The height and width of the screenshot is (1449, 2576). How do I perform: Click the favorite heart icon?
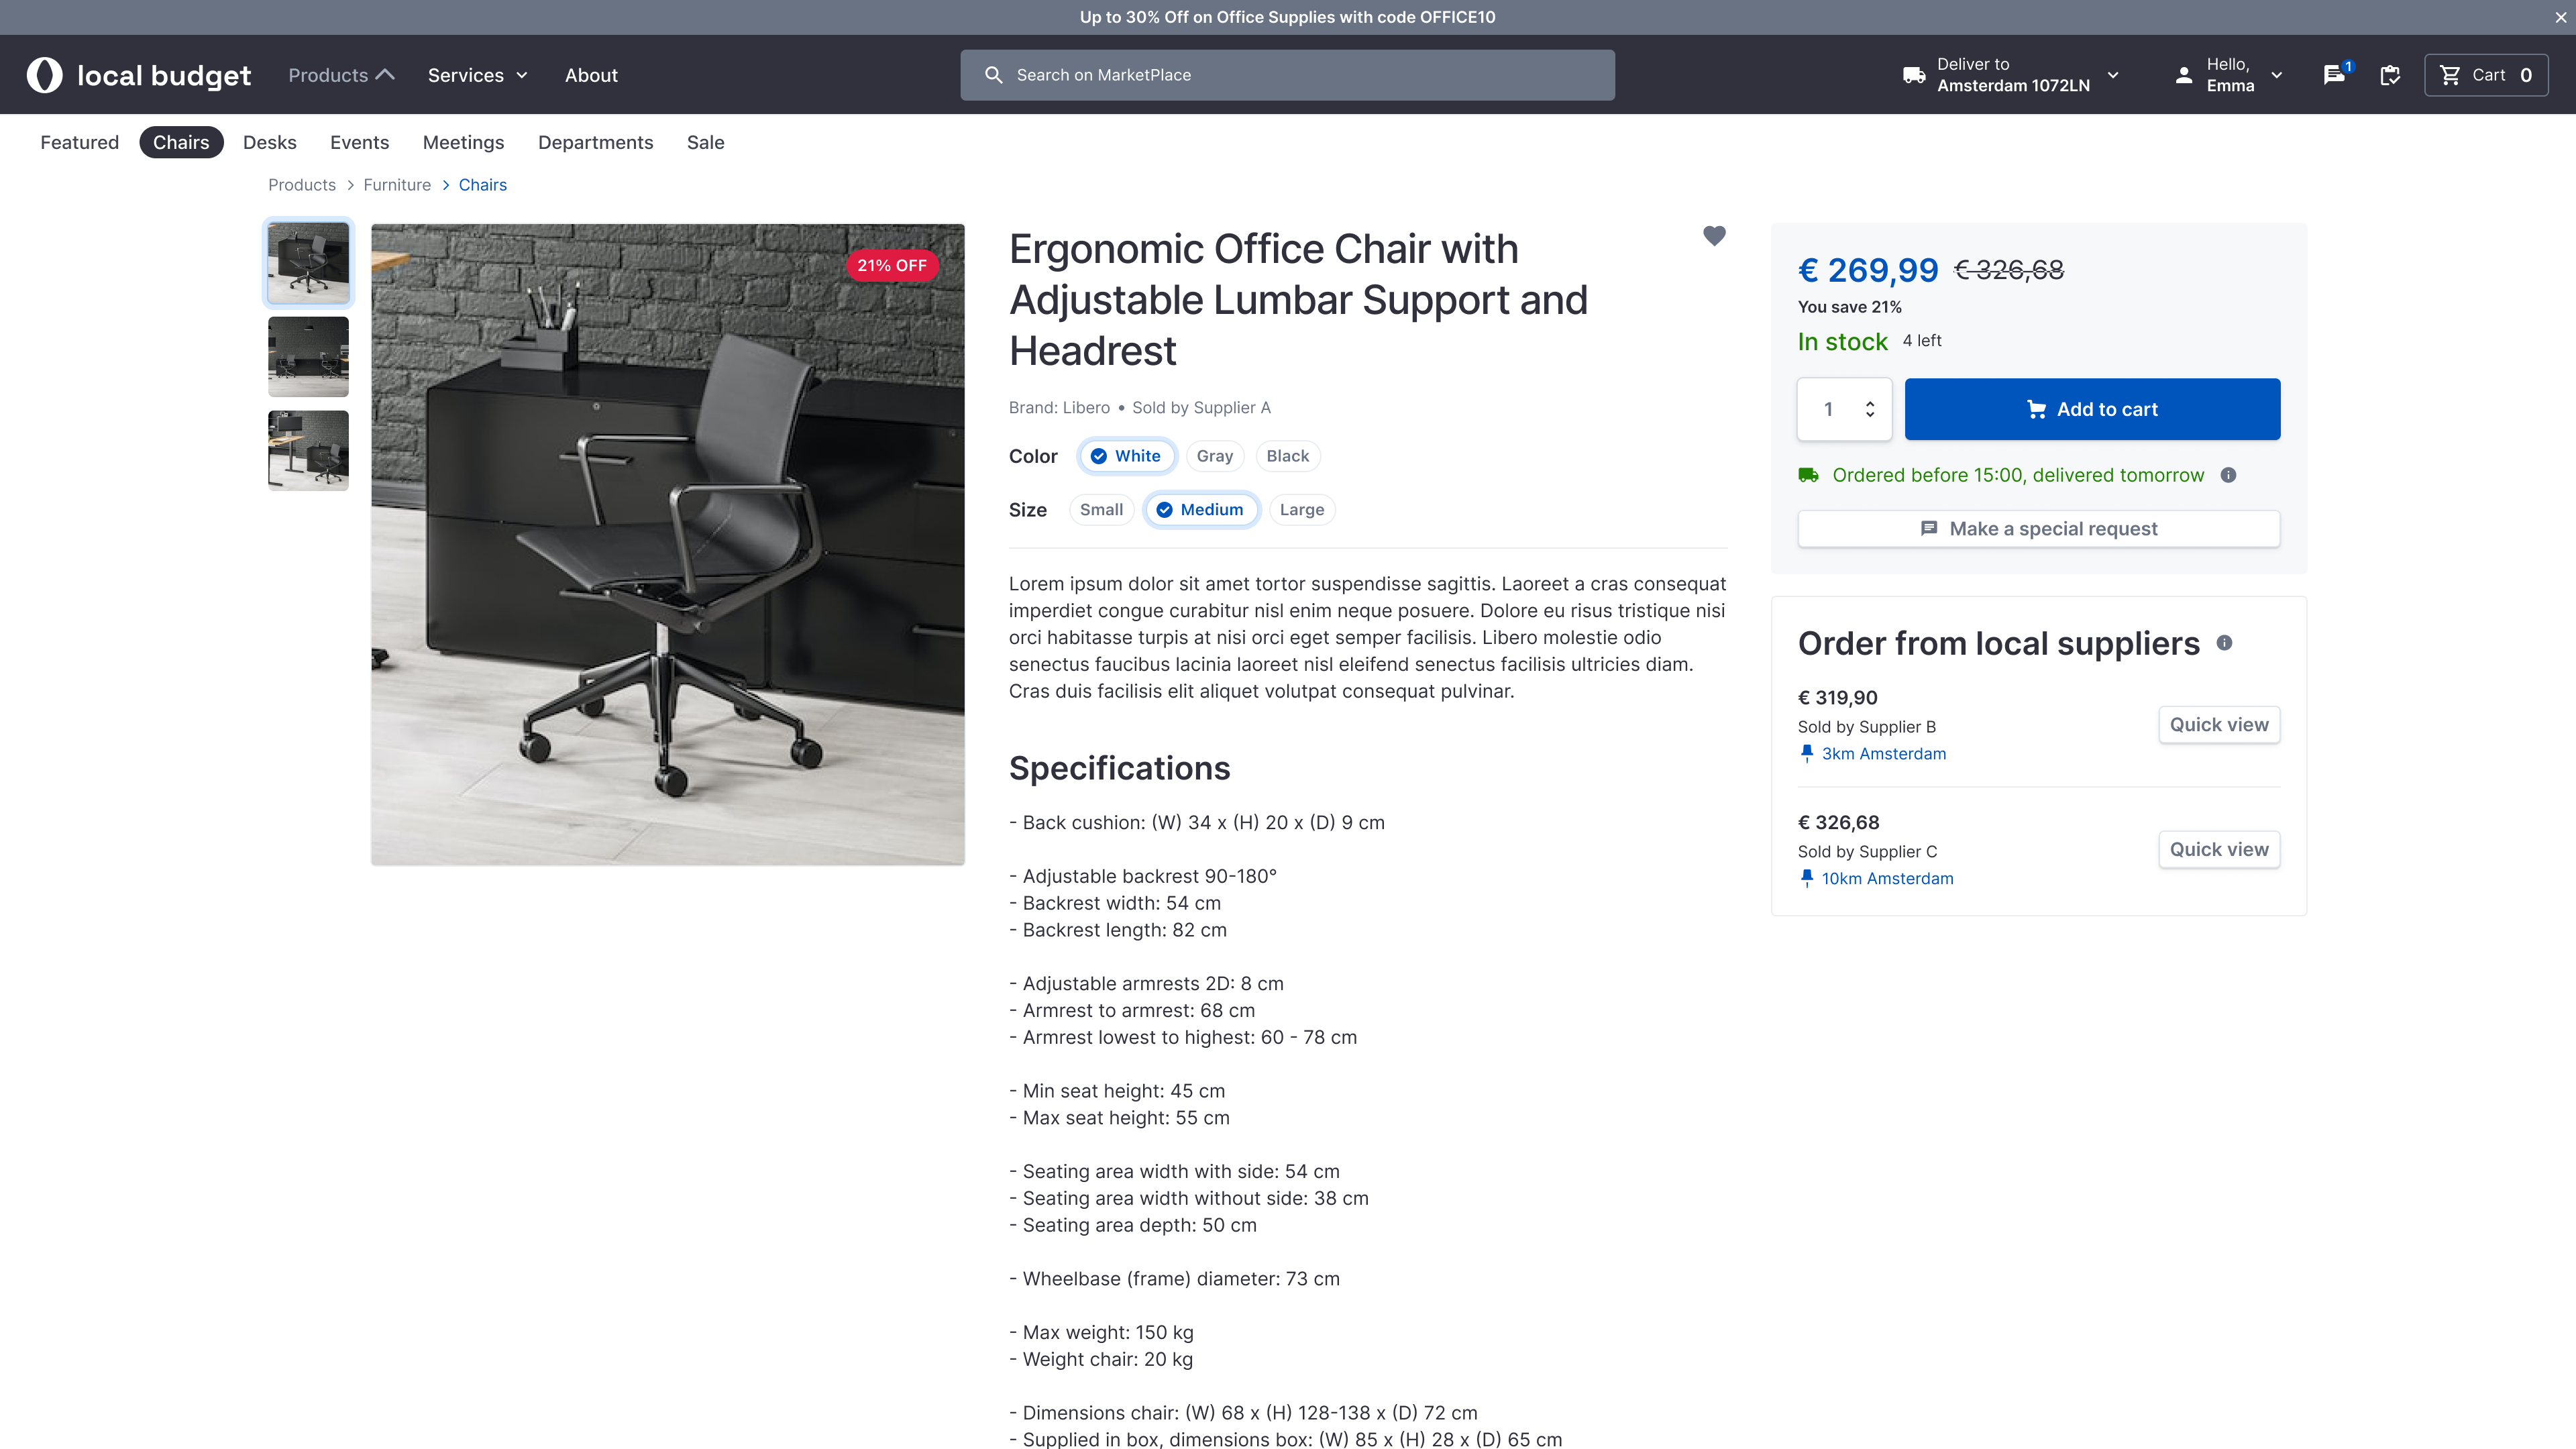coord(1714,236)
